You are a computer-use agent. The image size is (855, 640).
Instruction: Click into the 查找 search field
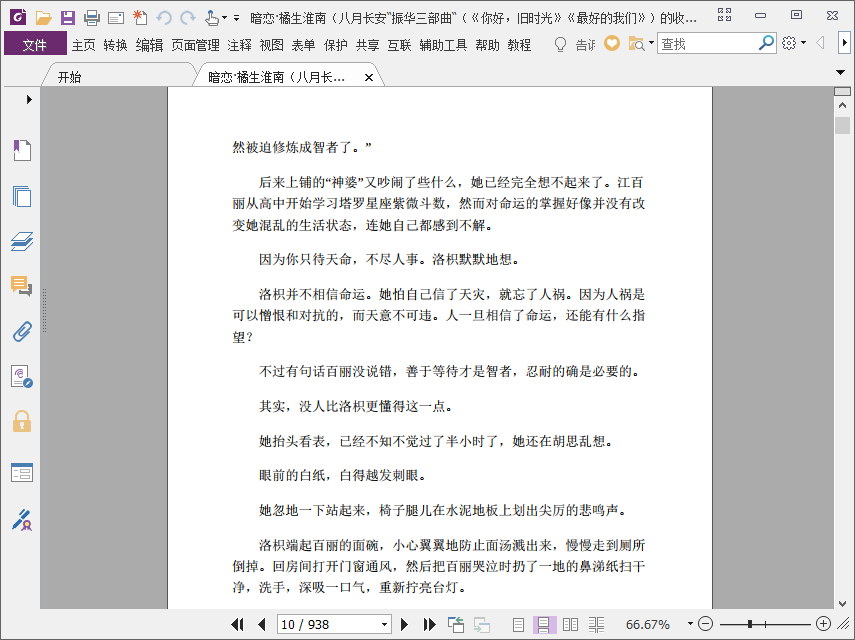(x=708, y=44)
